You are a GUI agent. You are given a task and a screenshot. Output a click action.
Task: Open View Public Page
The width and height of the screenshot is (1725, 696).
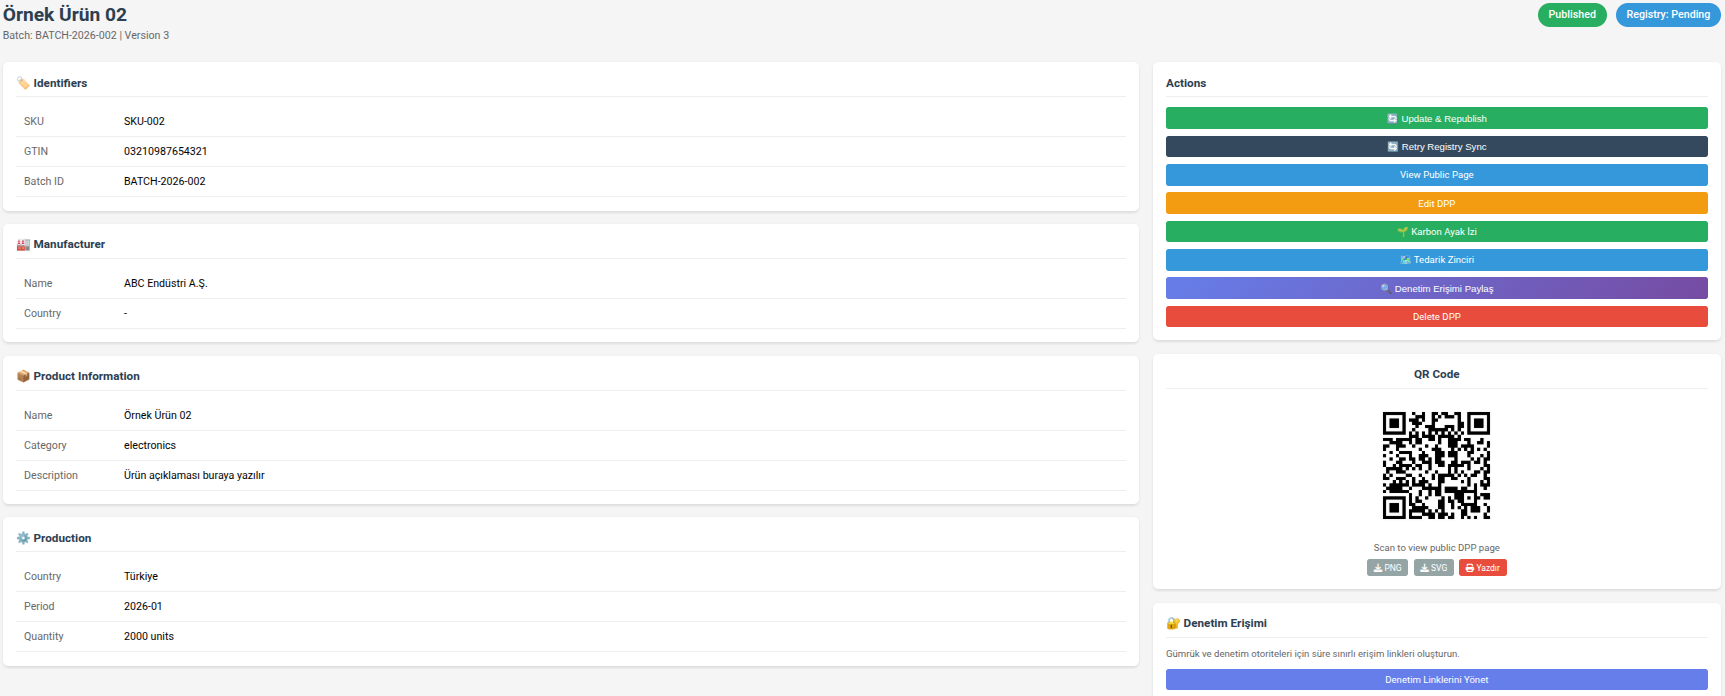1436,175
